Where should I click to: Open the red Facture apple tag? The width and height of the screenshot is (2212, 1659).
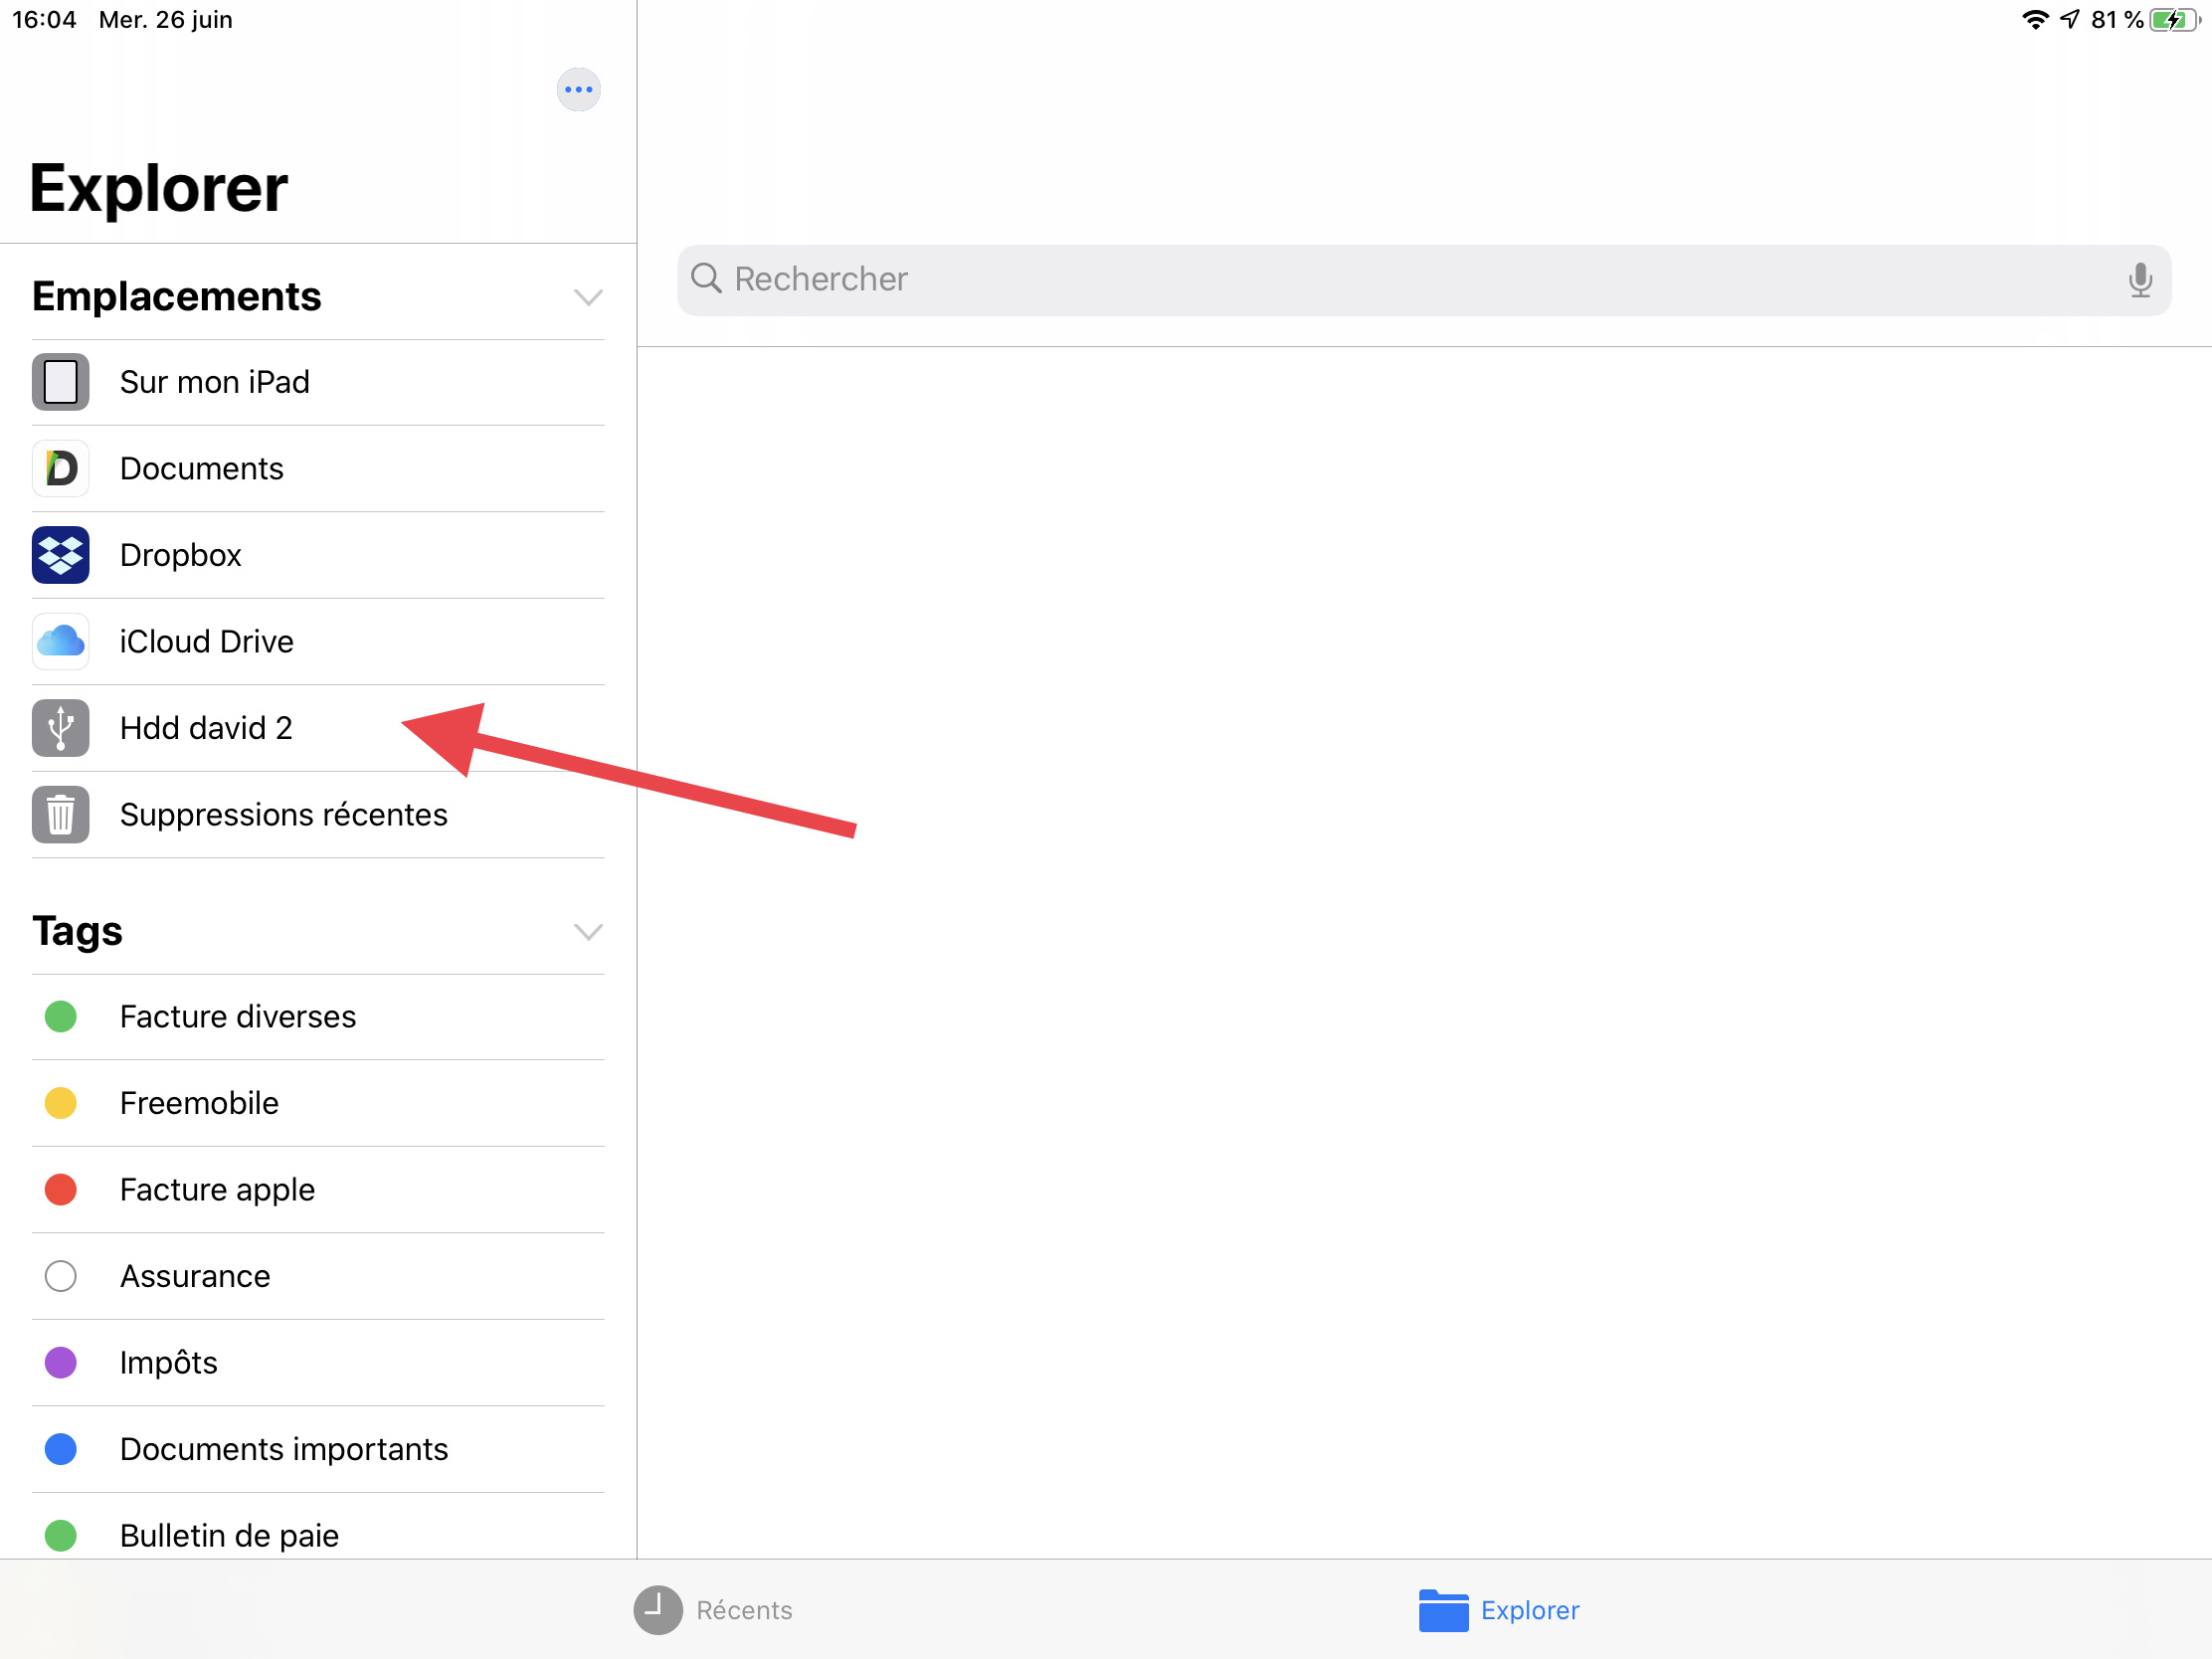pyautogui.click(x=217, y=1189)
